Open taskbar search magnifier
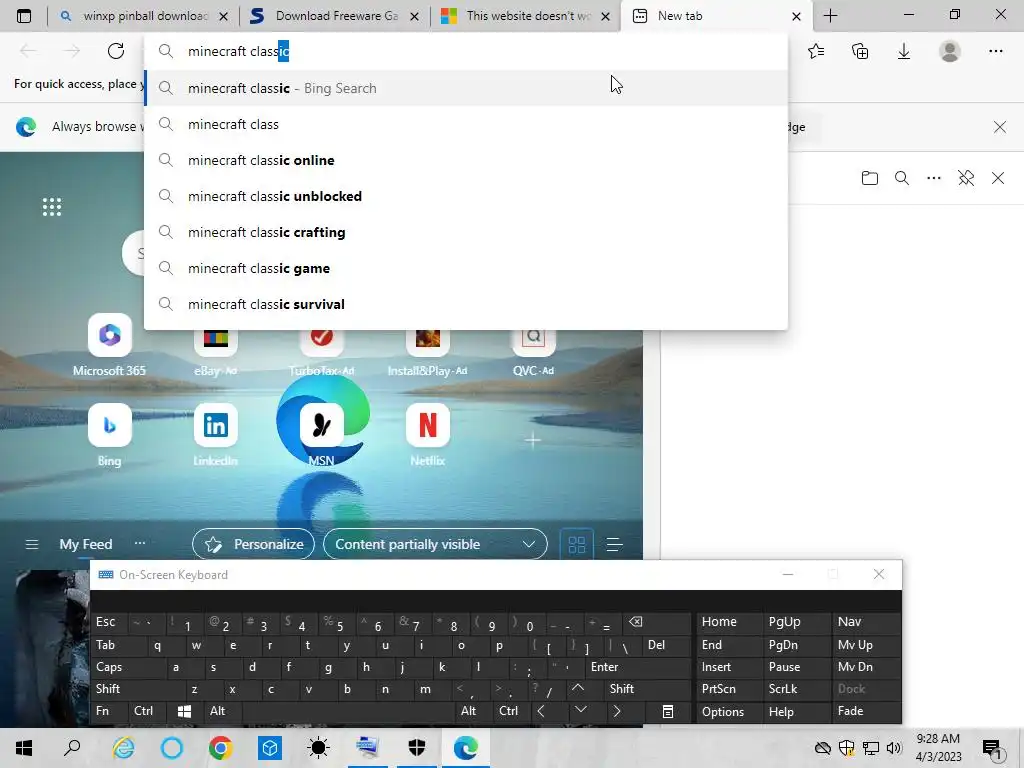 pos(72,748)
